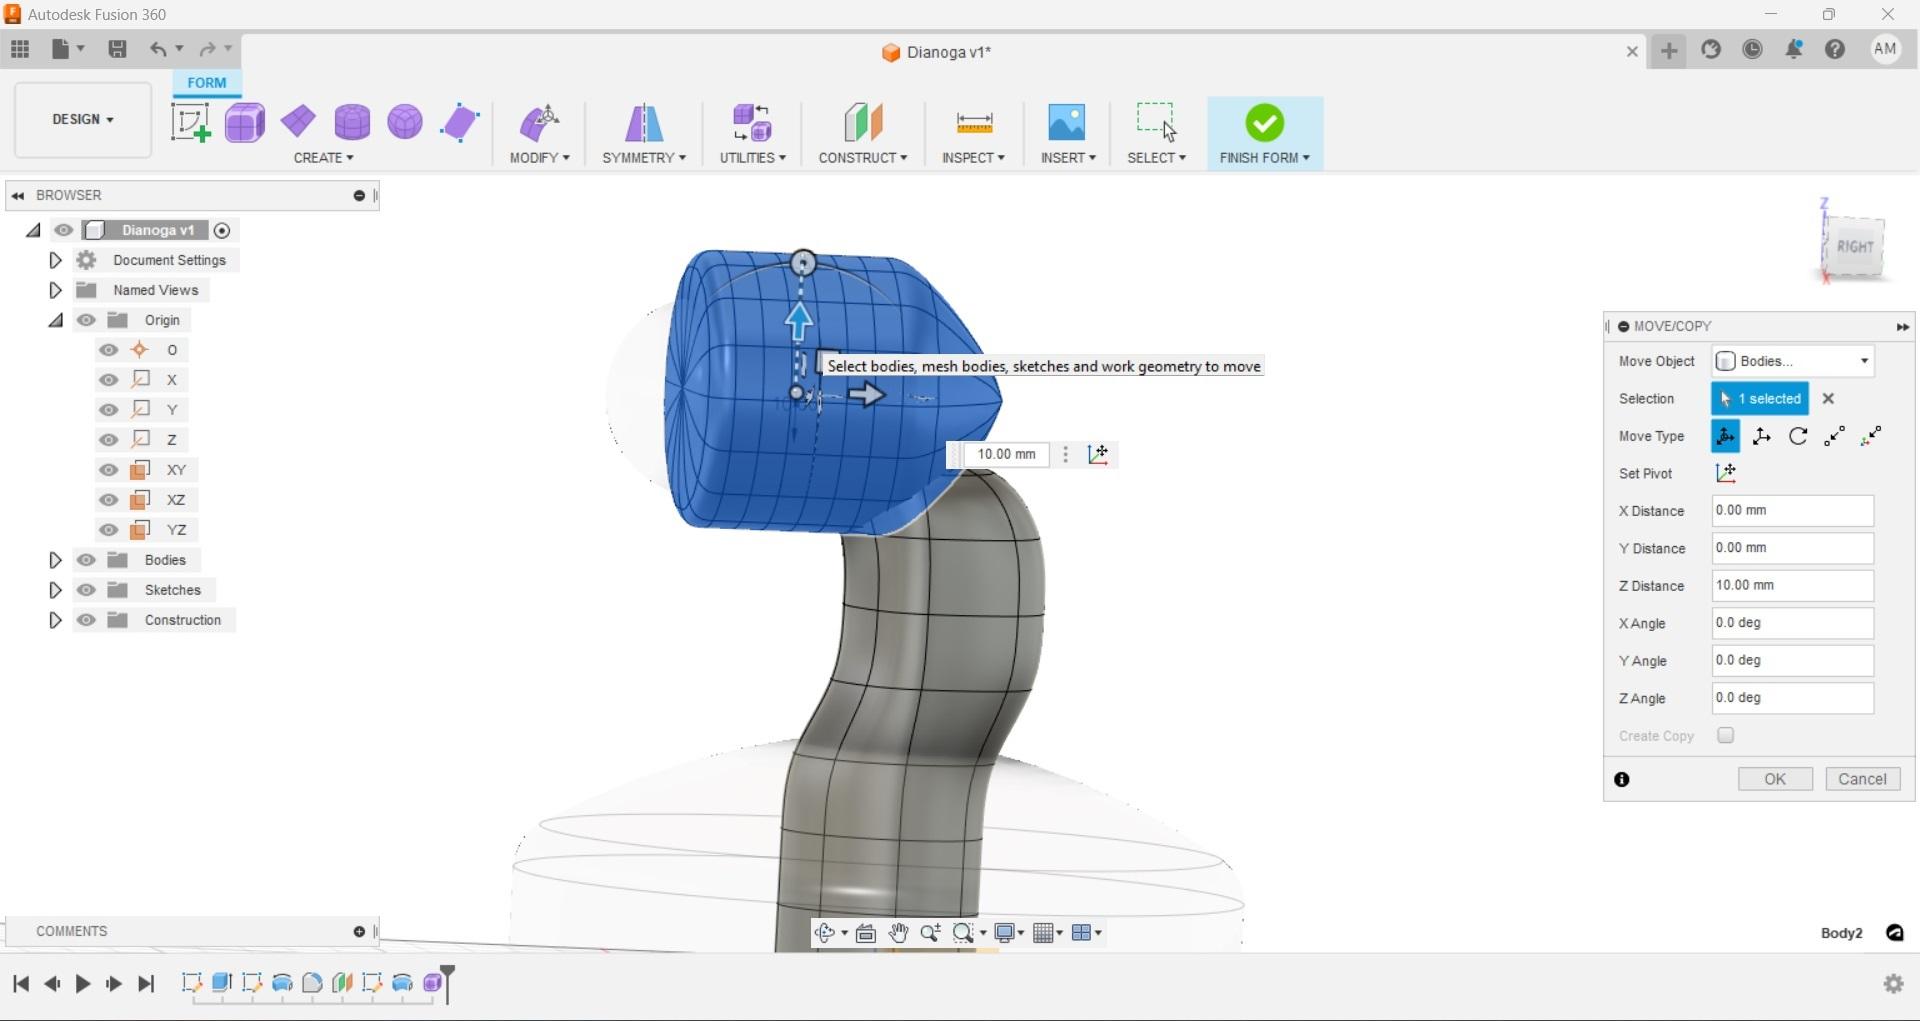The image size is (1920, 1021).
Task: Click the Orbit tool in navigation bar
Action: pos(824,933)
